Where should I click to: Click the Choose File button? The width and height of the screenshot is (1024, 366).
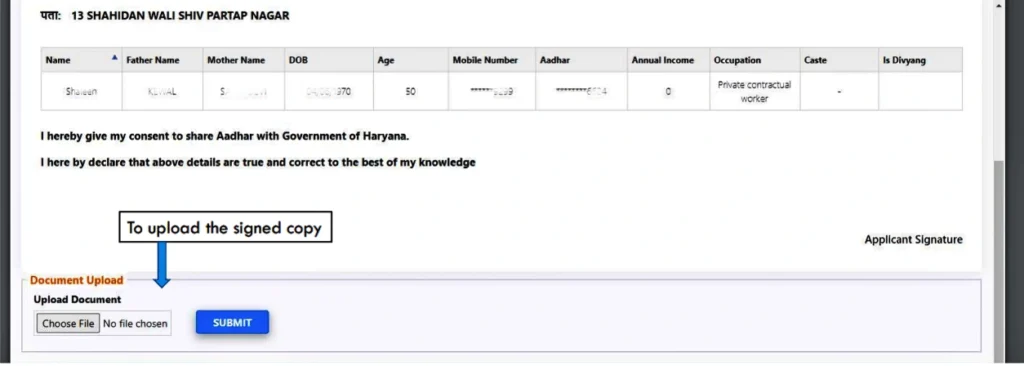pos(68,323)
